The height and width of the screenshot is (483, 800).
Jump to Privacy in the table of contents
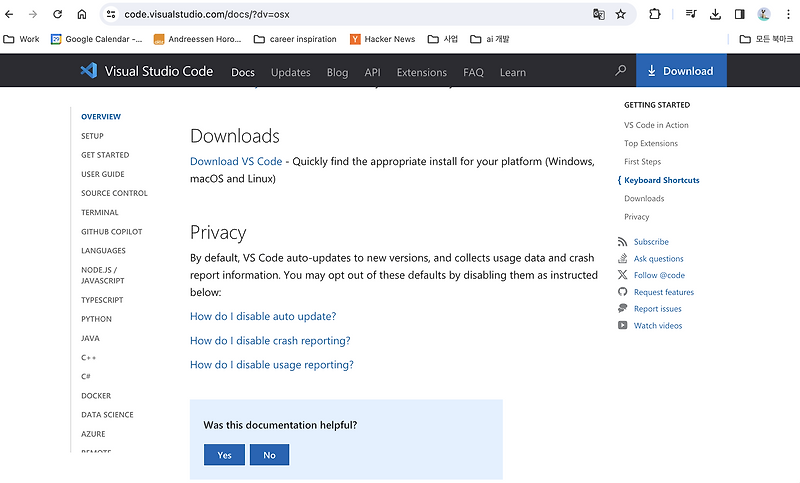637,217
